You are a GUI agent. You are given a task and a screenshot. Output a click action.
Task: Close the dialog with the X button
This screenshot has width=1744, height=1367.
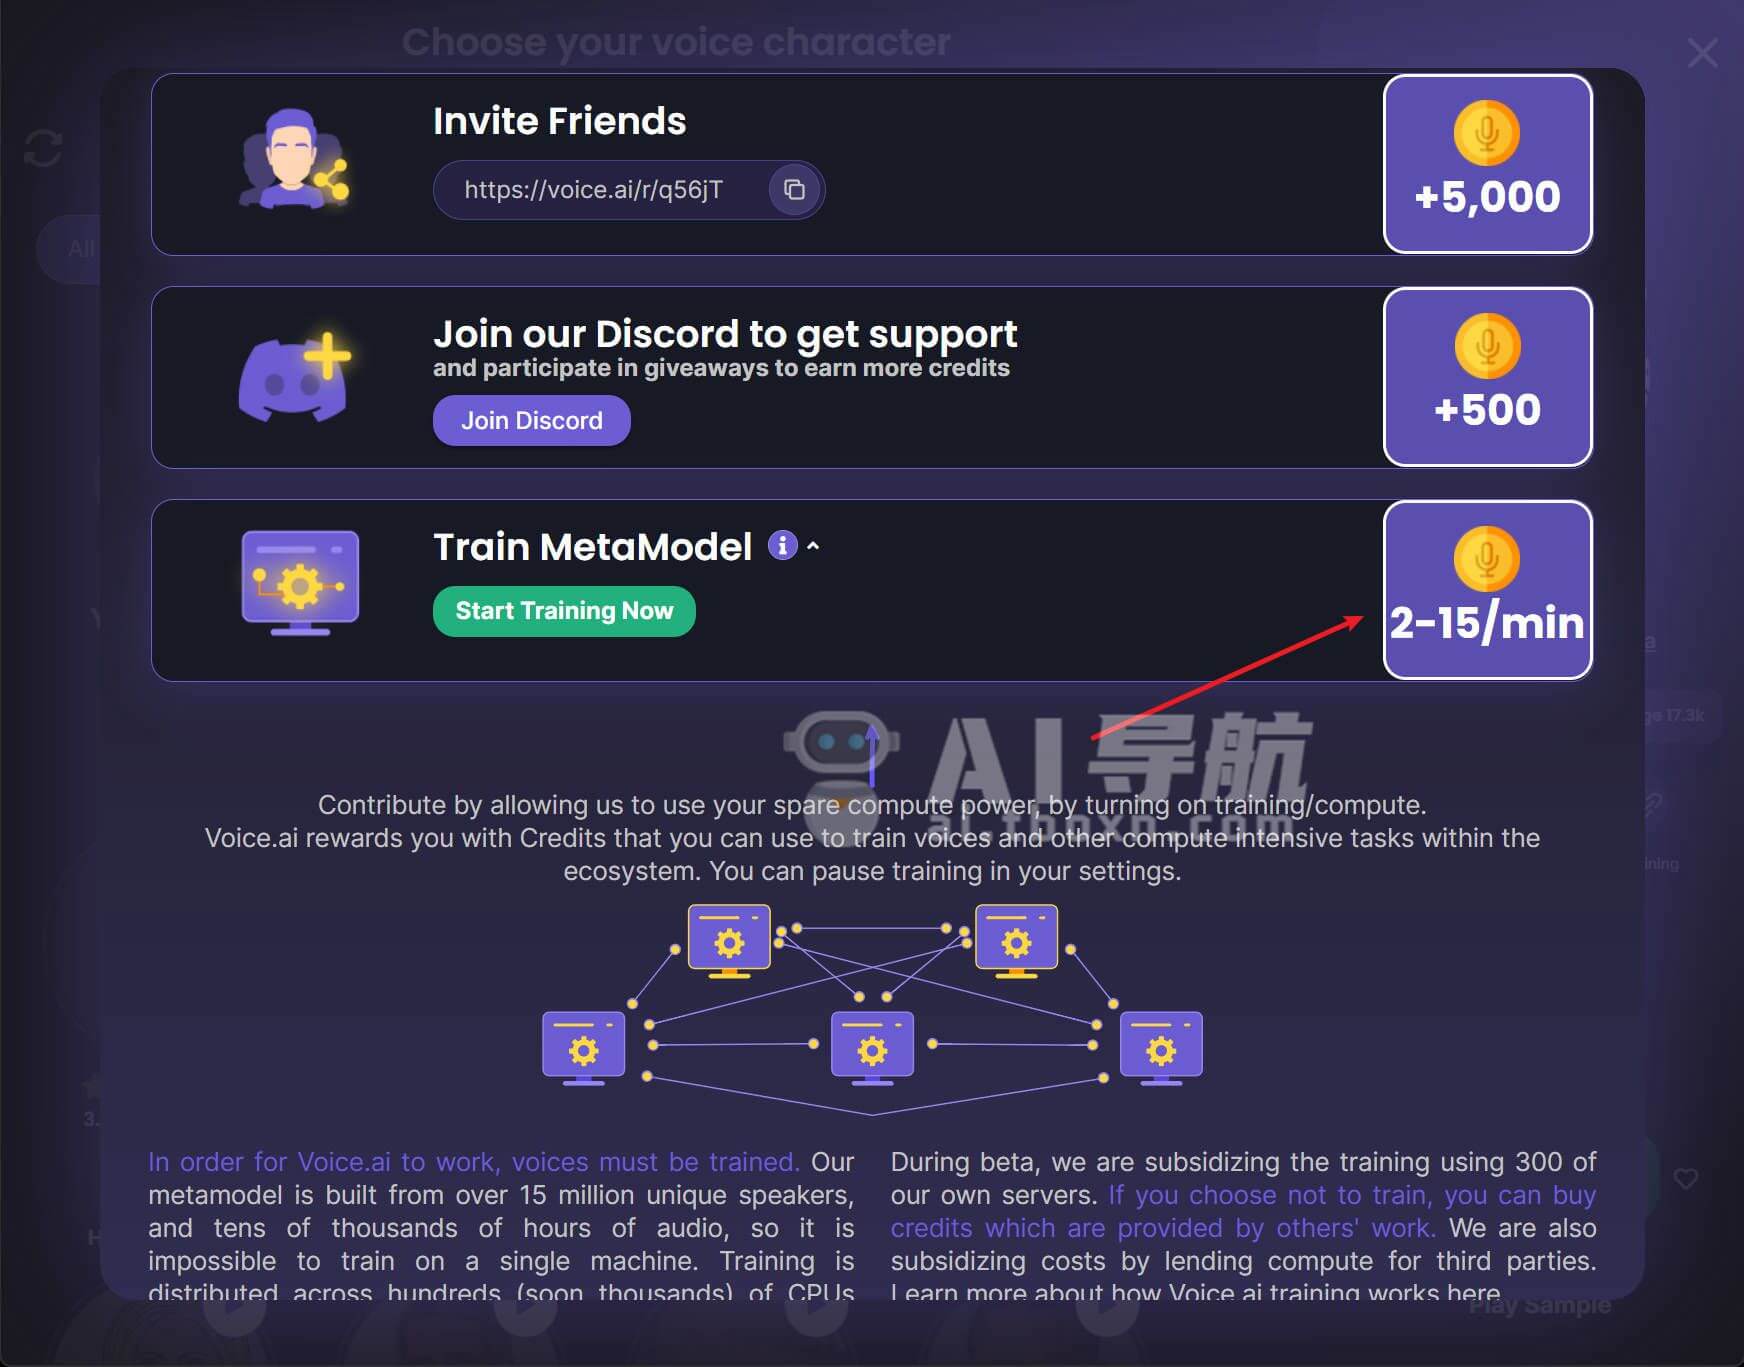(1702, 53)
